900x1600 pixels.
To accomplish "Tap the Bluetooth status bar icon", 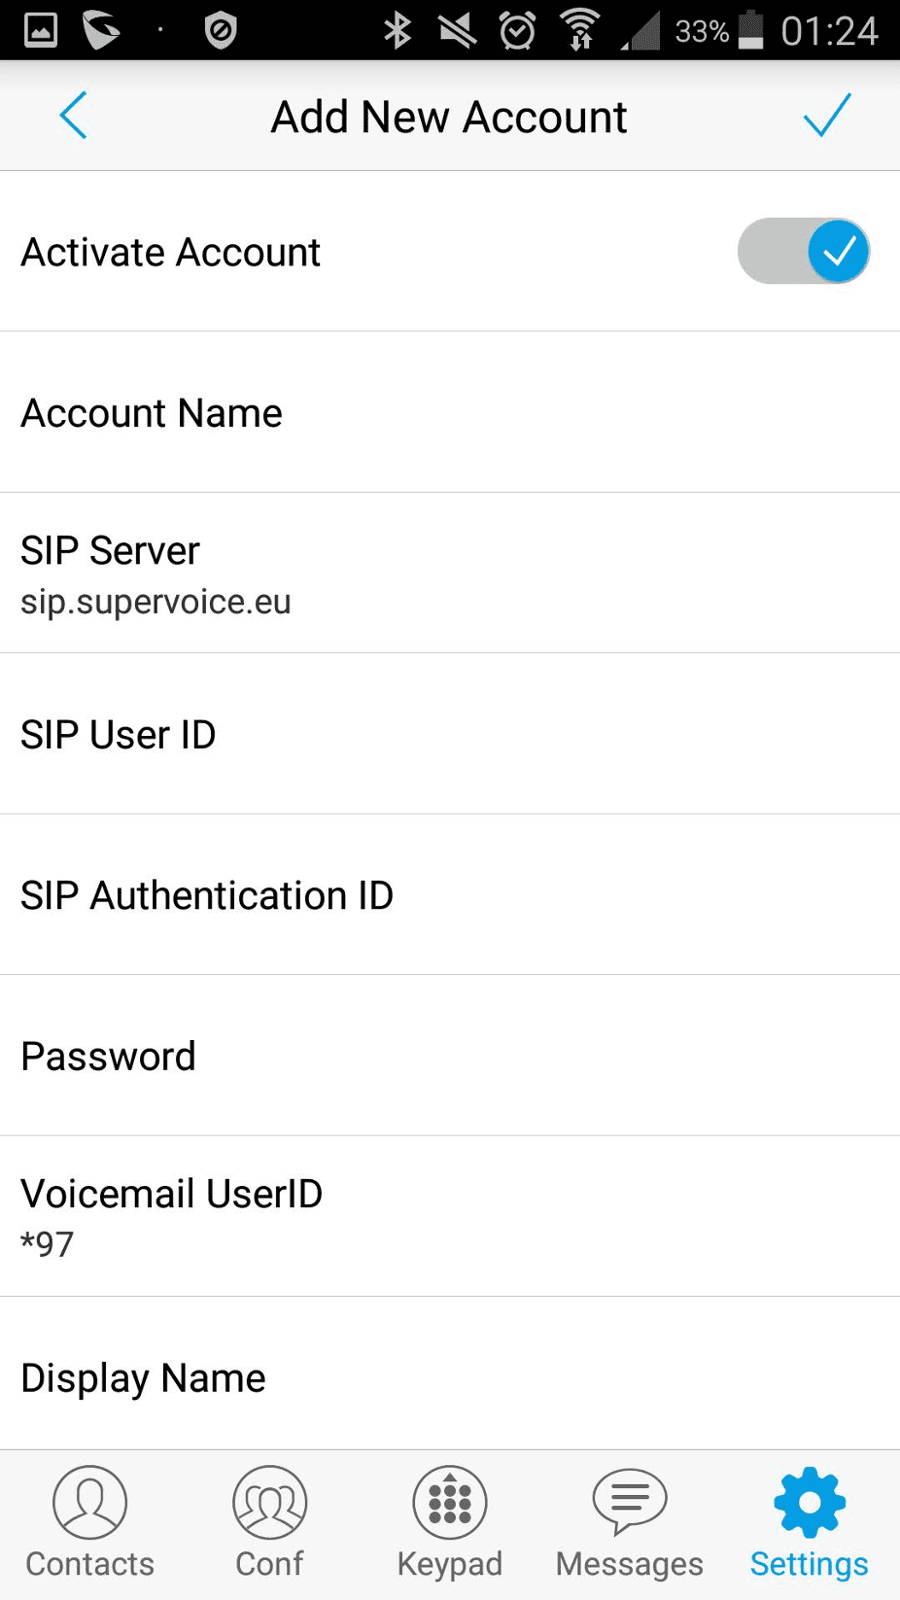I will (x=398, y=30).
